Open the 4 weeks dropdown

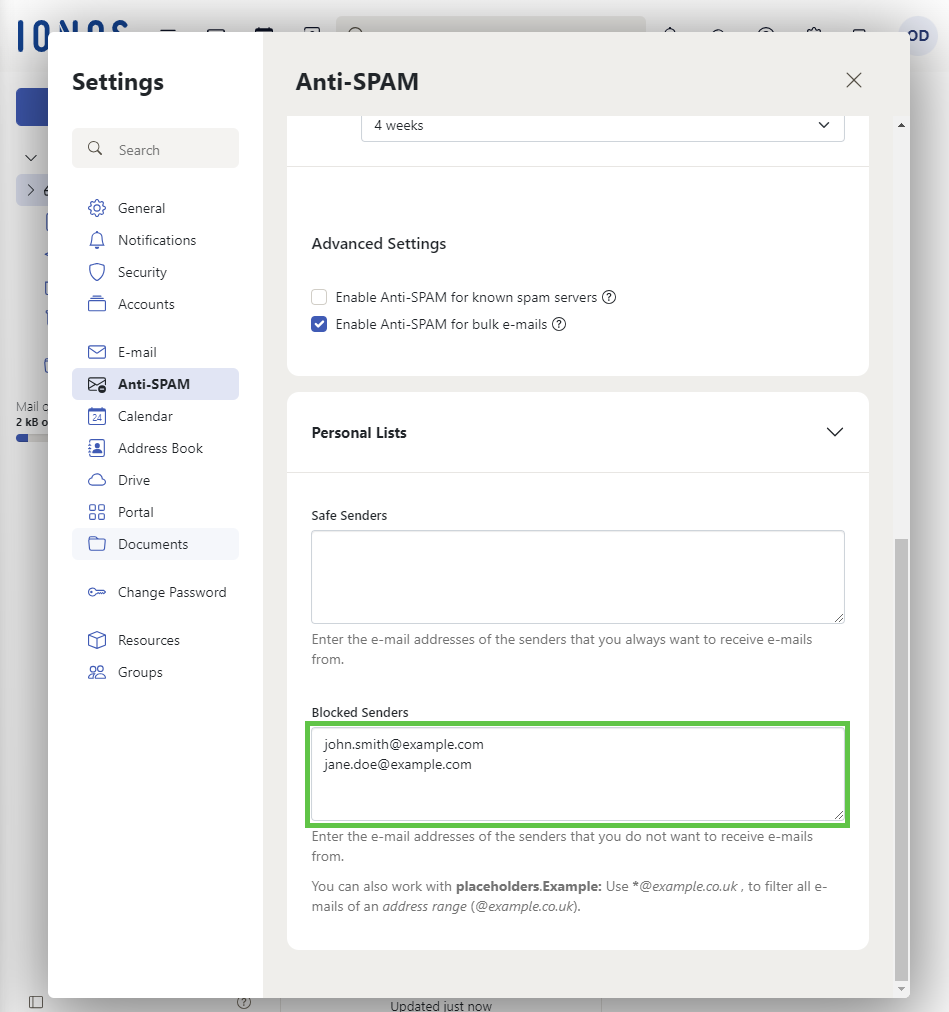click(602, 126)
